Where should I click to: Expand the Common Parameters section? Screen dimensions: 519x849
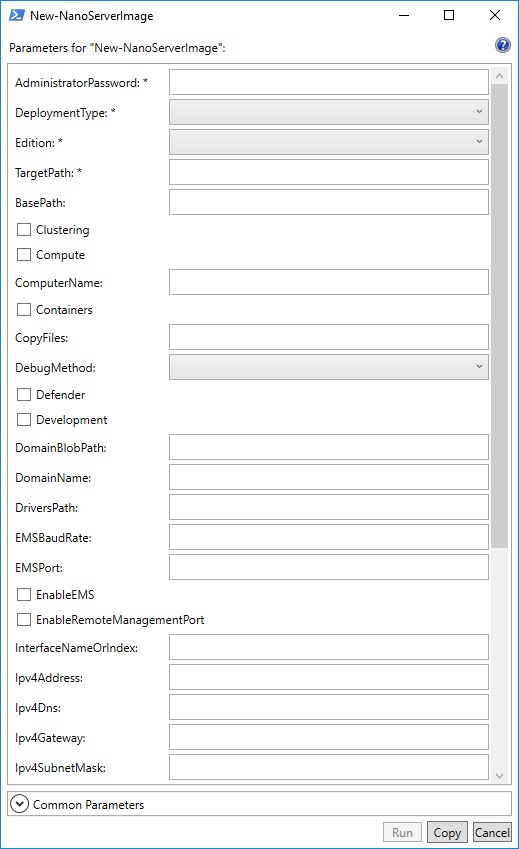(19, 804)
